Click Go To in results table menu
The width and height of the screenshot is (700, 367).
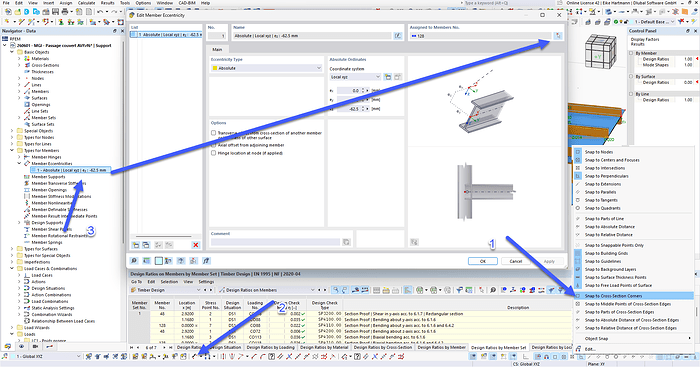136,282
